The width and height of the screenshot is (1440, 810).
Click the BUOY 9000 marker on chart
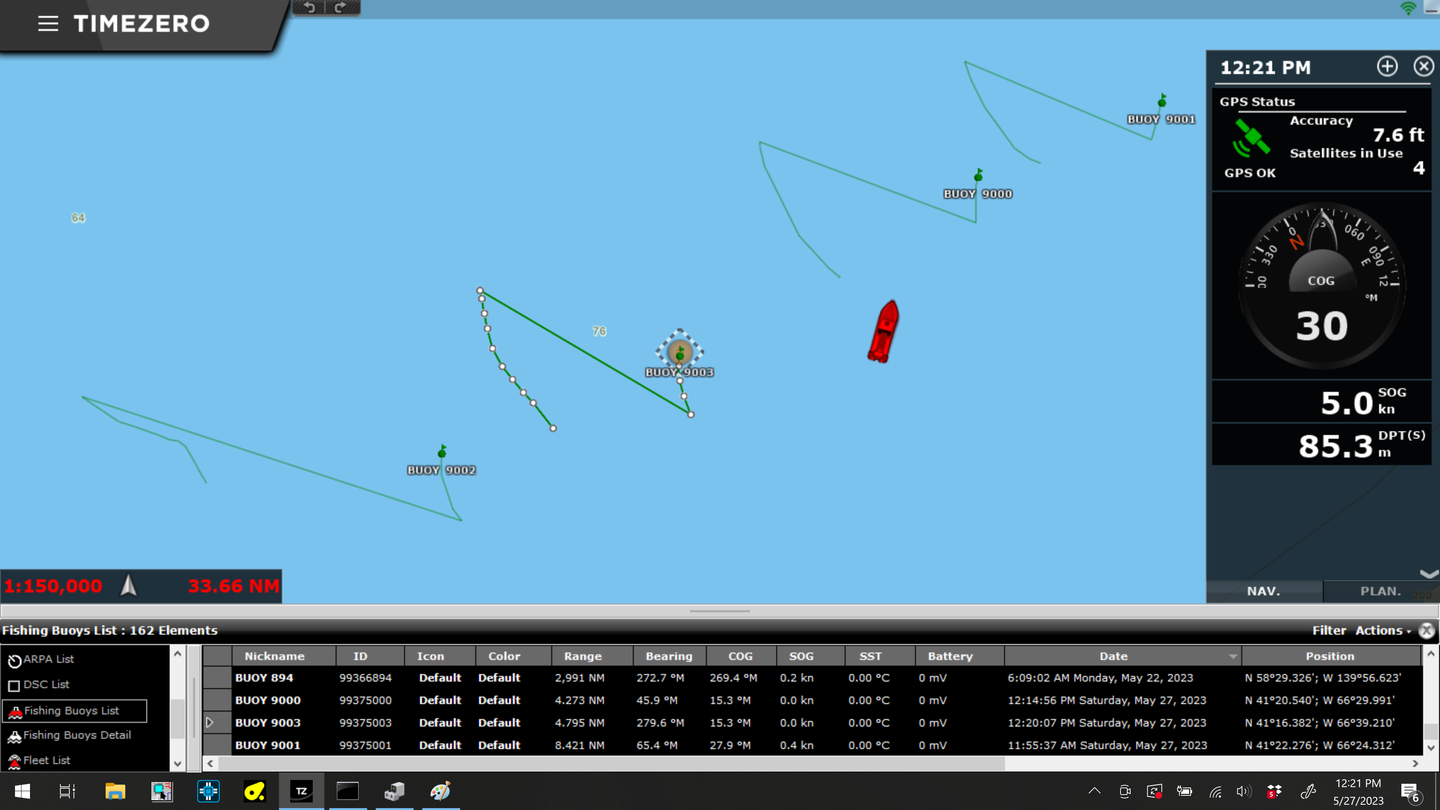pos(978,177)
